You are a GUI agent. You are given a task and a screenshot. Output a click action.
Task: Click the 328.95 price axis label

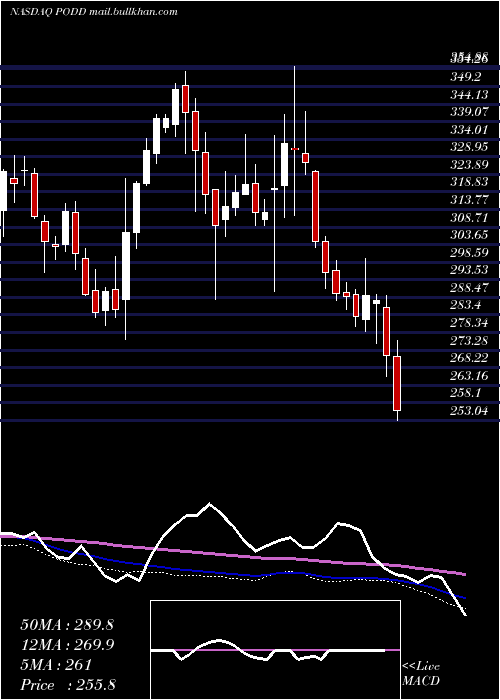tap(469, 147)
